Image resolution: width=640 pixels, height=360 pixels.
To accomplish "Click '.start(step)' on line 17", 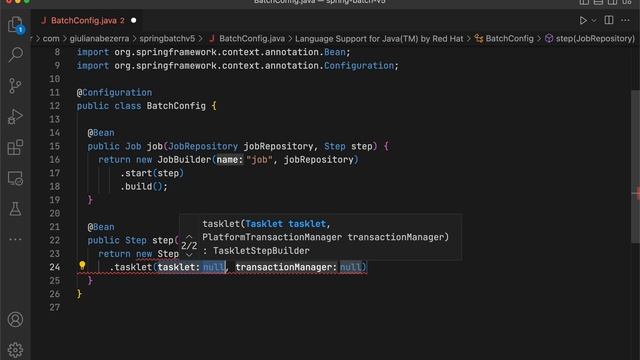I will 152,173.
